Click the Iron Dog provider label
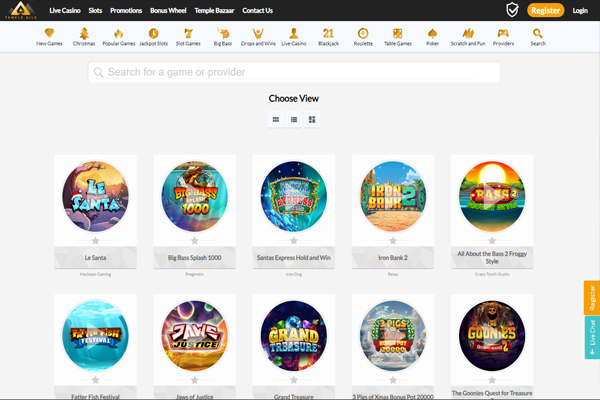This screenshot has width=600, height=400. click(293, 274)
